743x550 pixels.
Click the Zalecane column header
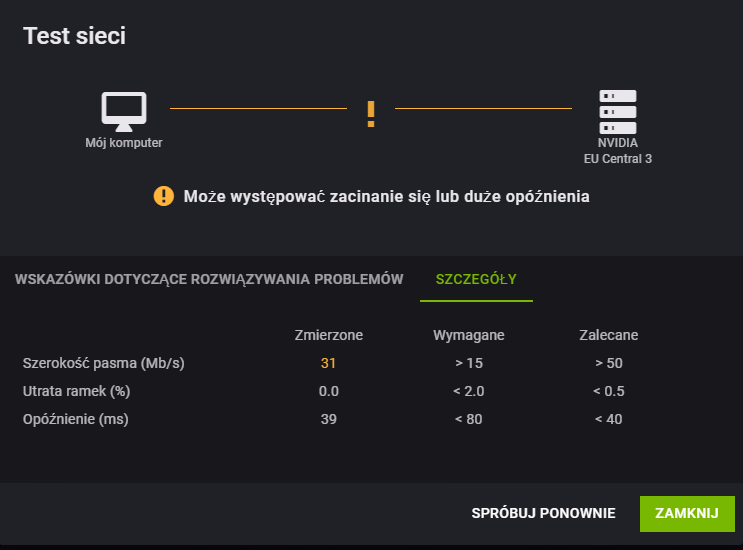[x=608, y=335]
